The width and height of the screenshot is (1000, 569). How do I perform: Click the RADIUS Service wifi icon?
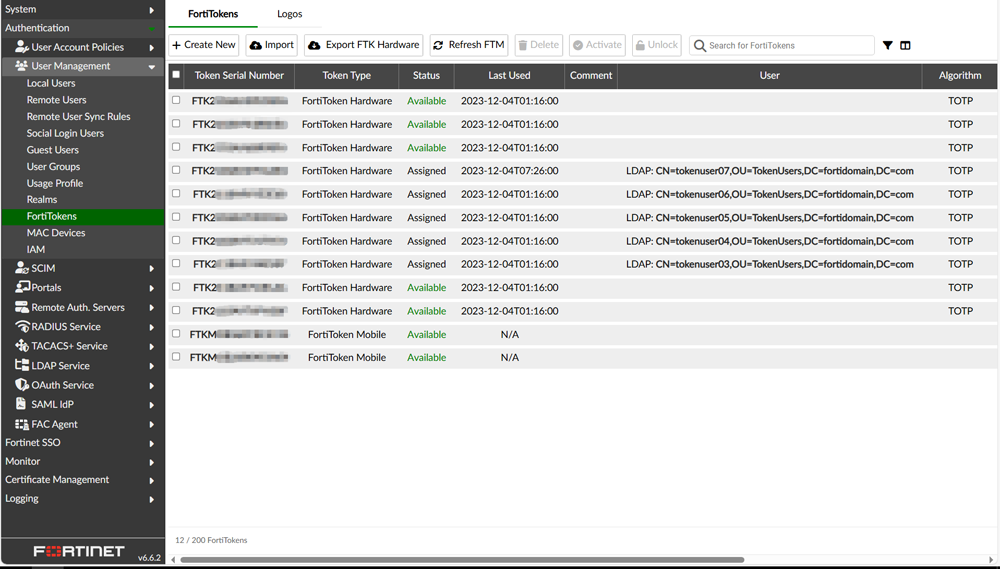[x=22, y=327]
